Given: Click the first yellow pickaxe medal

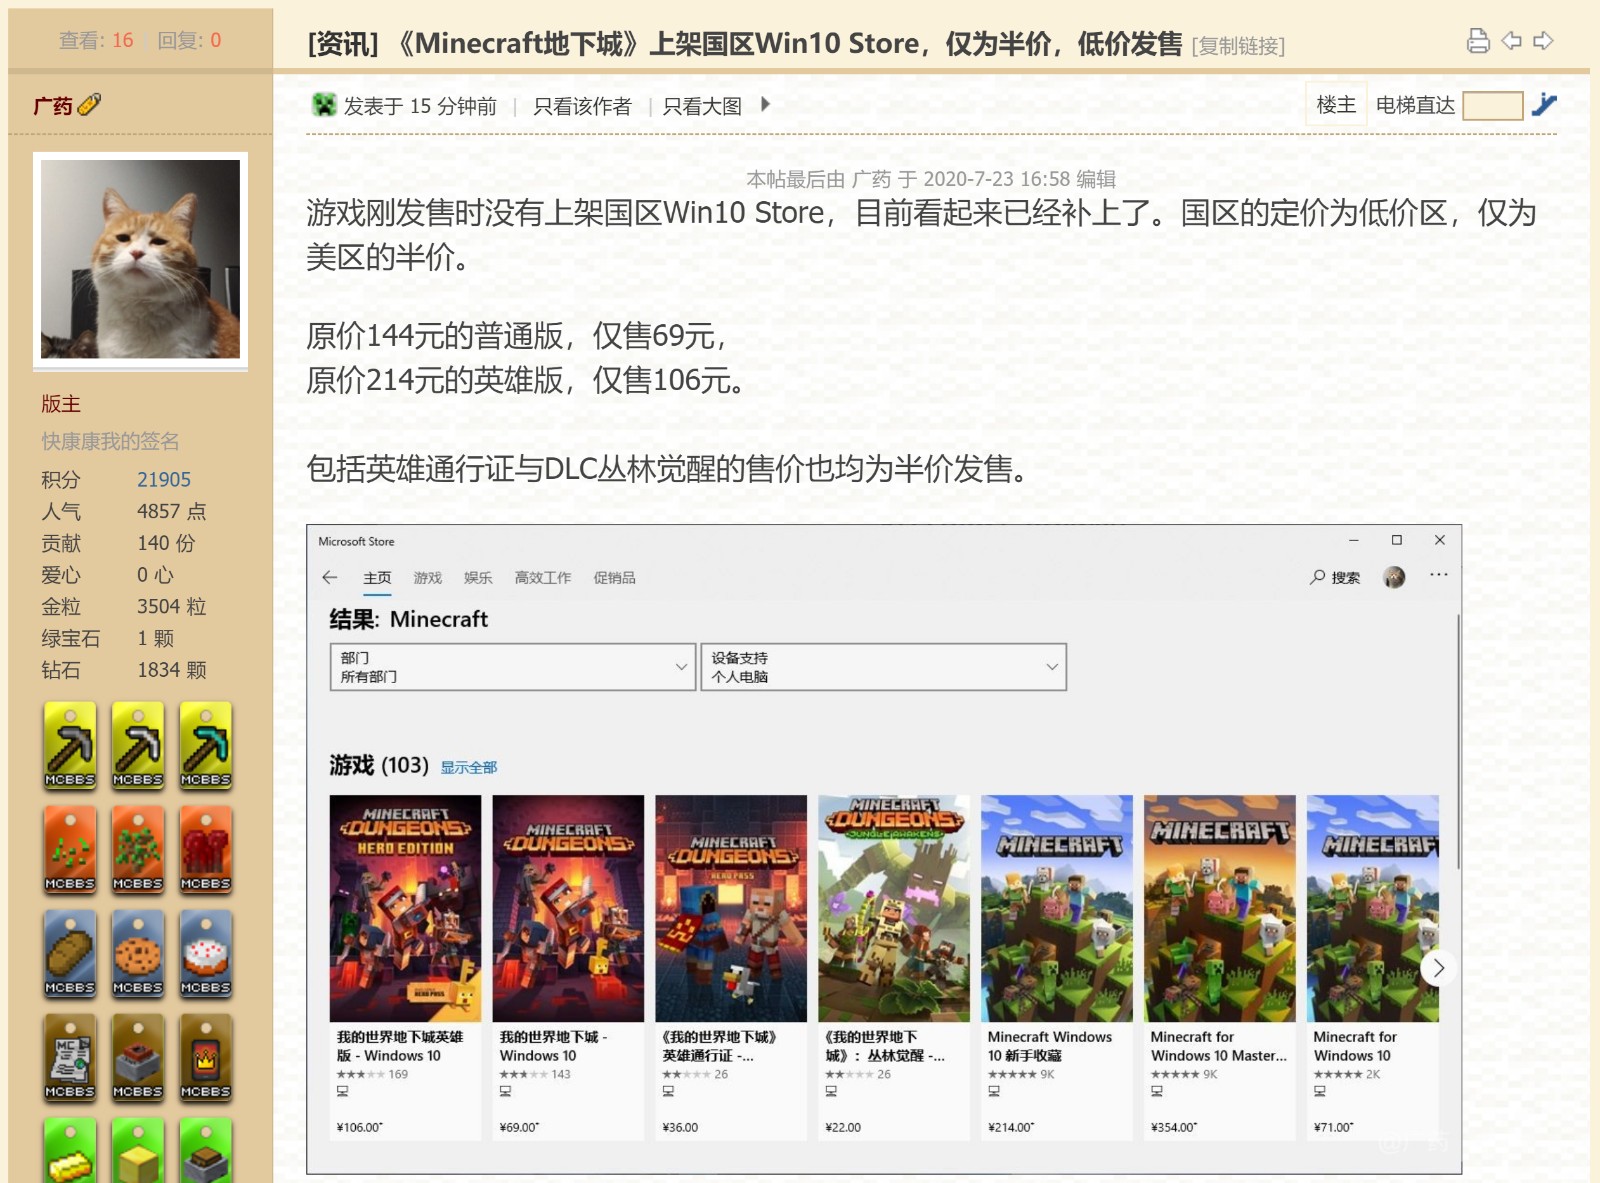Looking at the screenshot, I should tap(70, 745).
